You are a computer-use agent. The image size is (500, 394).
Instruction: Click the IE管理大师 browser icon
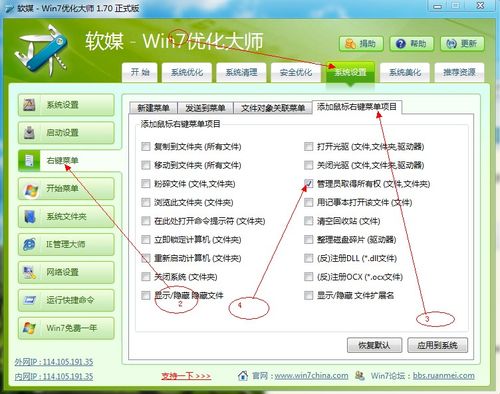tap(29, 244)
